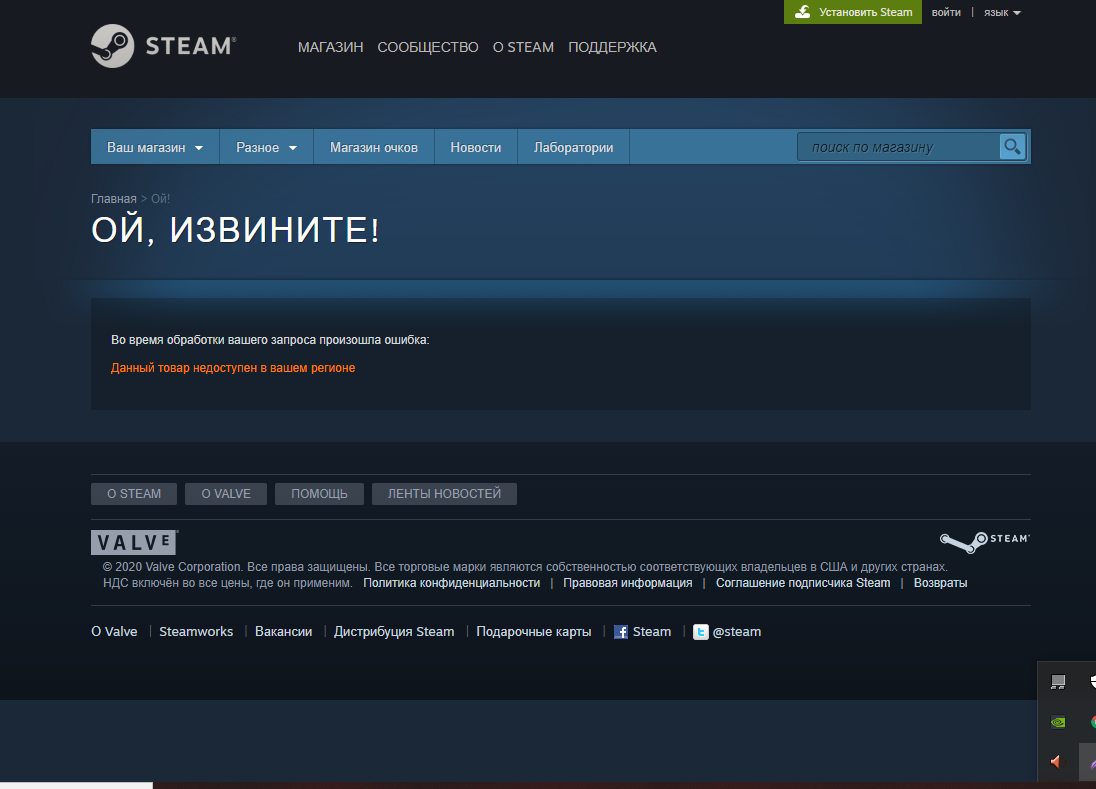
Task: Click the О VALVE footer button
Action: [226, 494]
